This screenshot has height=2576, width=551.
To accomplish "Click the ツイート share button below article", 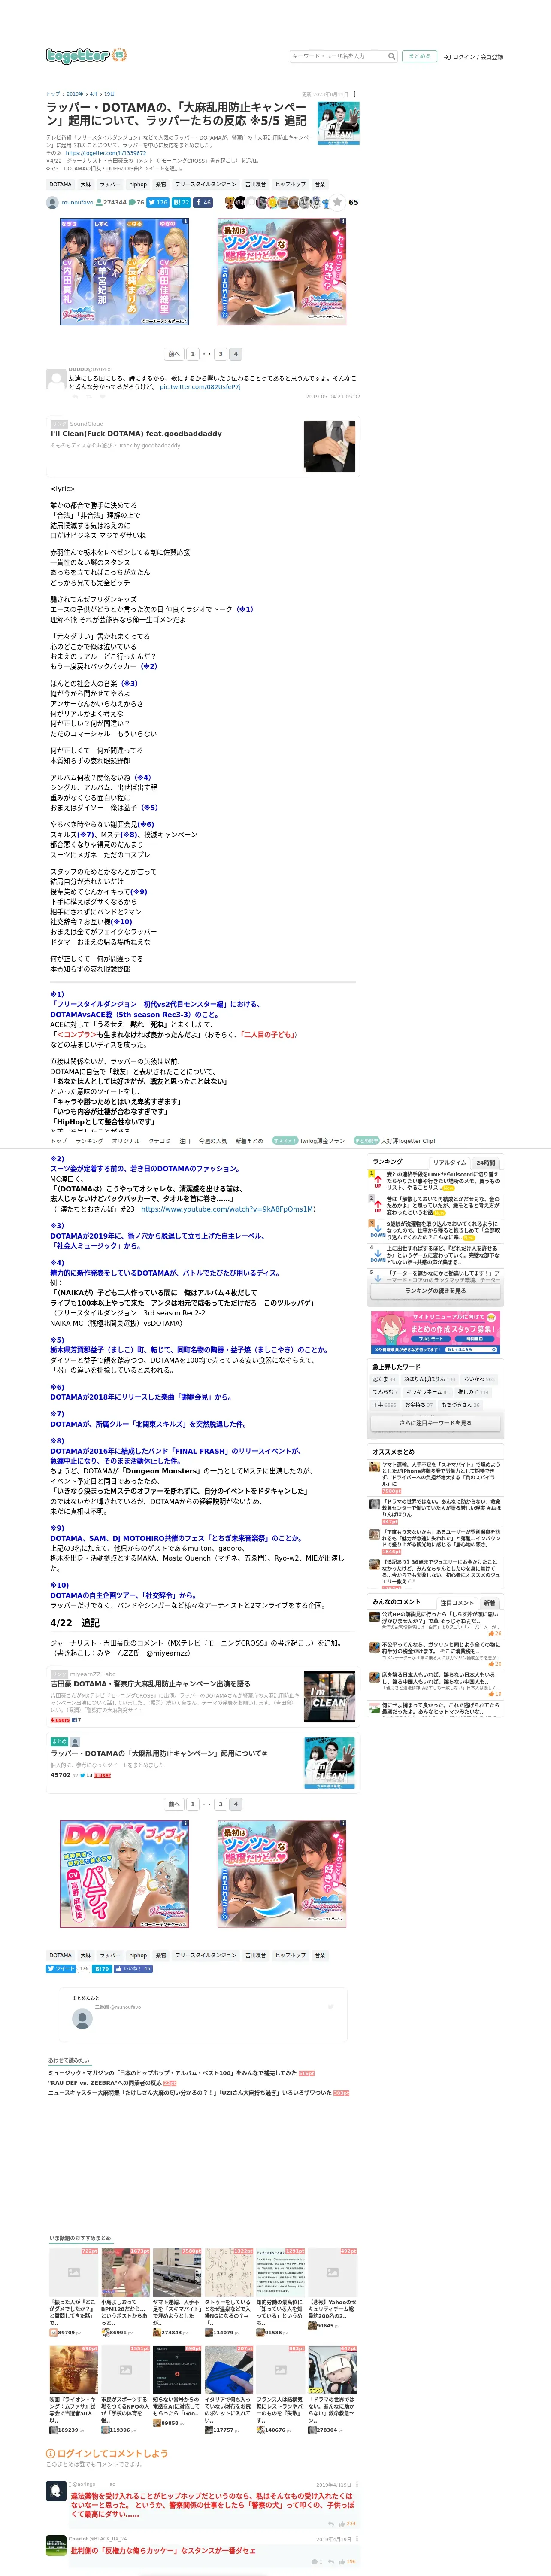I will tap(61, 1968).
